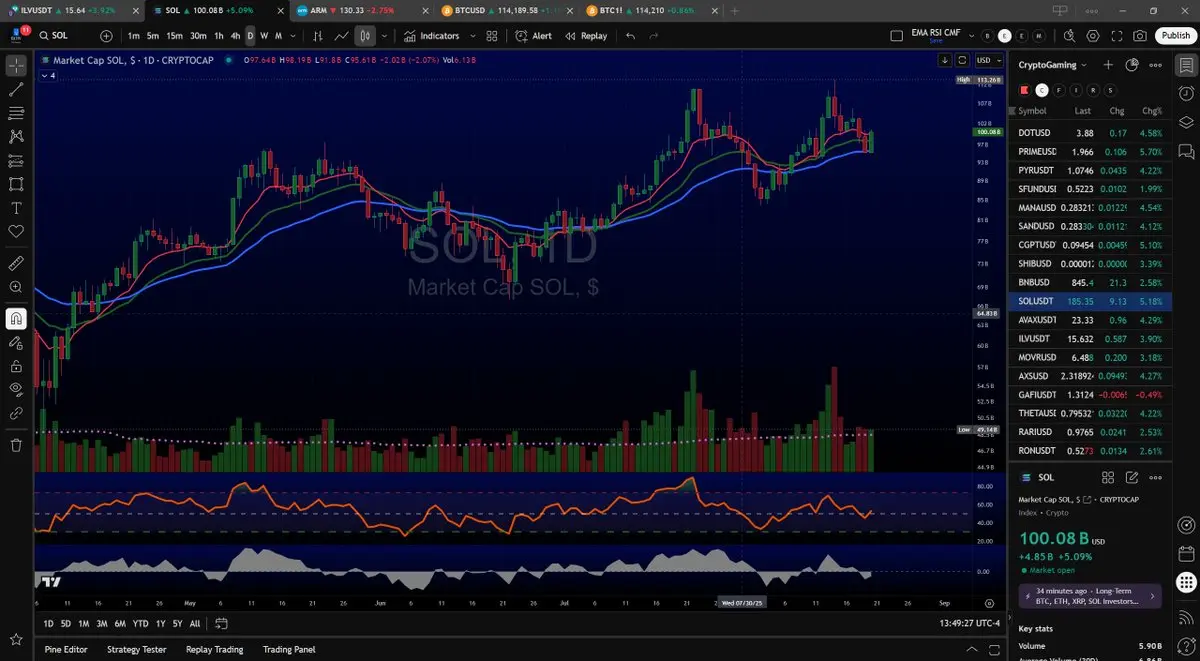The image size is (1200, 661).
Task: Open the long-term investors news headline
Action: coord(1089,596)
